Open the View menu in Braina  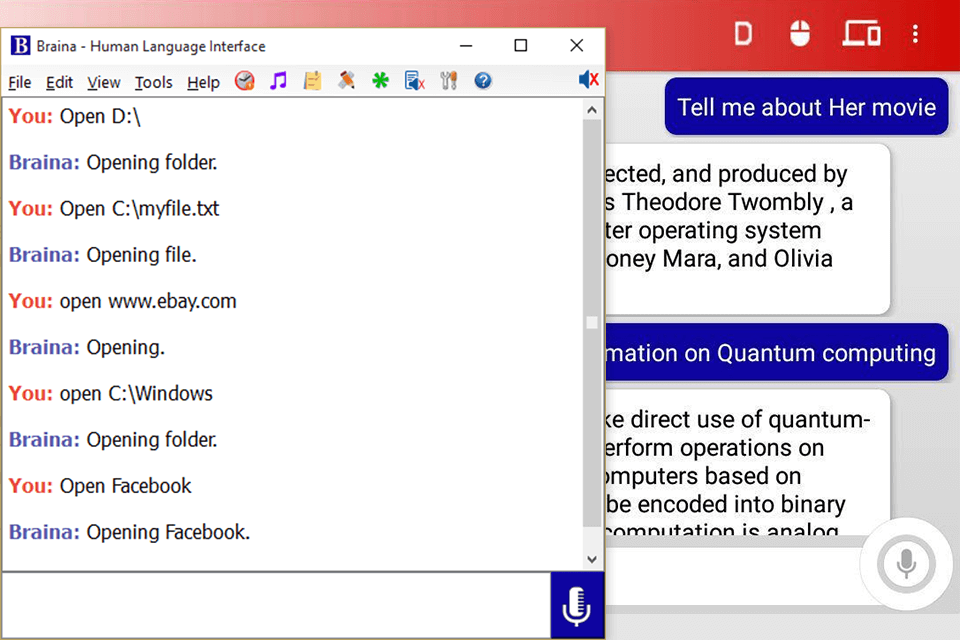point(103,82)
